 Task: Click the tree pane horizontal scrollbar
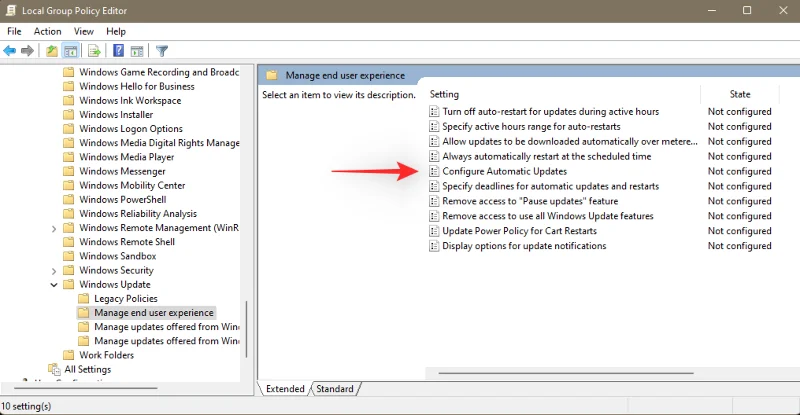(x=86, y=388)
